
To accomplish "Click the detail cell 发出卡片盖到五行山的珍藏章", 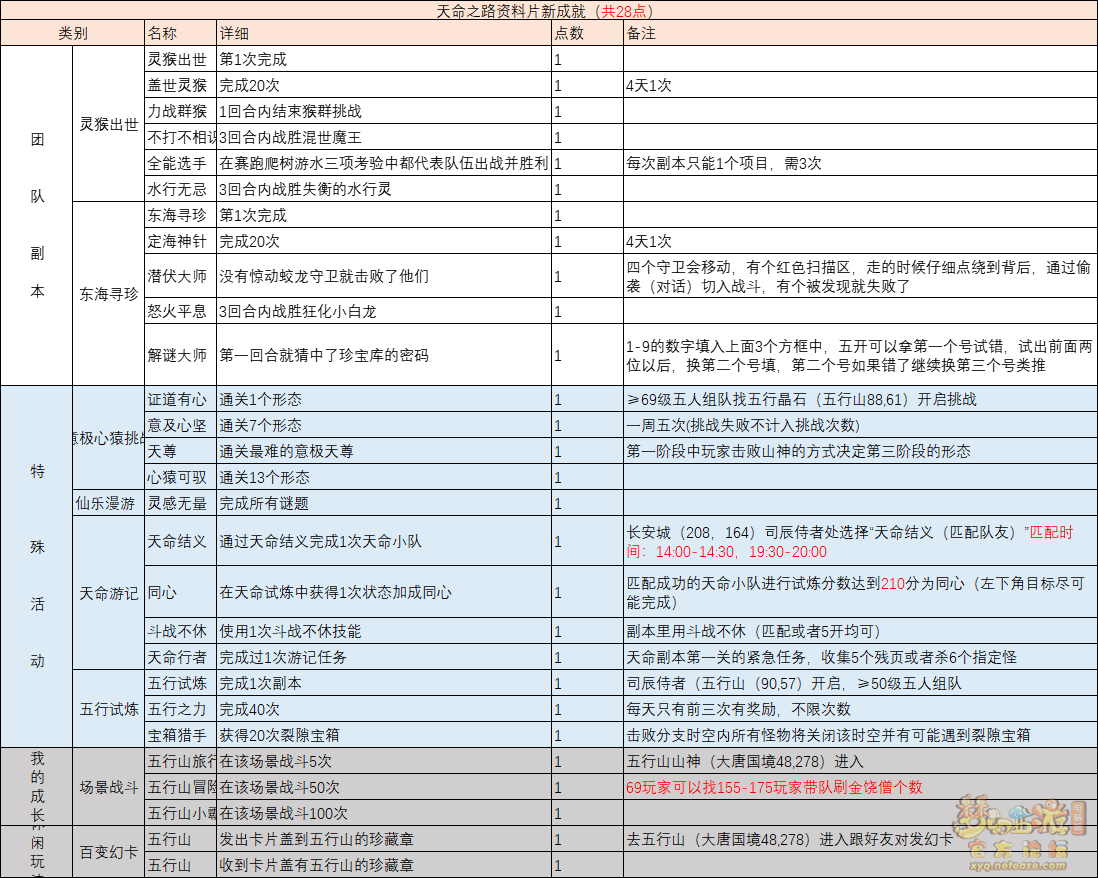I will [x=384, y=839].
